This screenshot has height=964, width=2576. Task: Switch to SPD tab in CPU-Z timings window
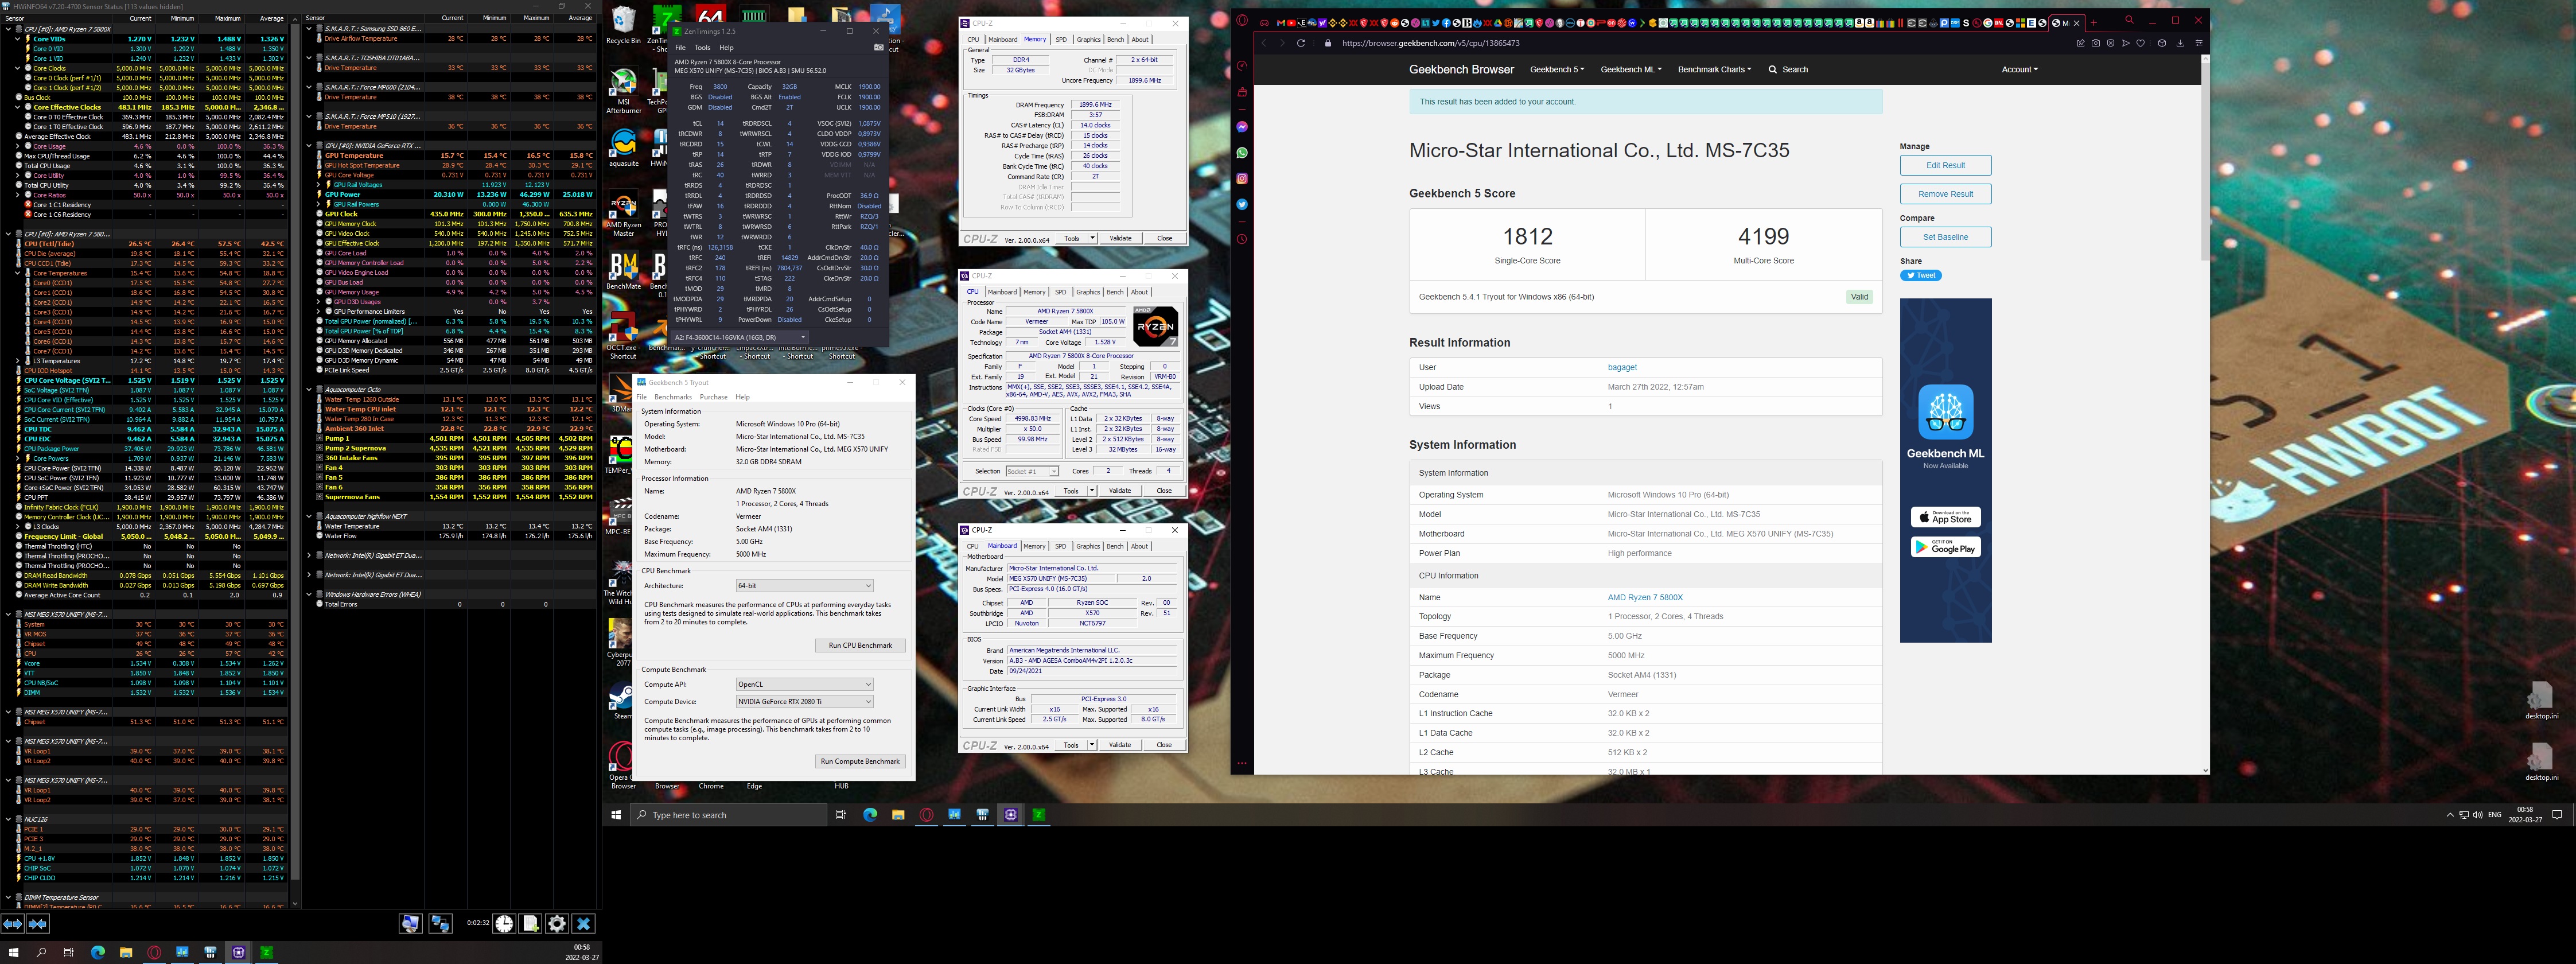tap(1061, 40)
